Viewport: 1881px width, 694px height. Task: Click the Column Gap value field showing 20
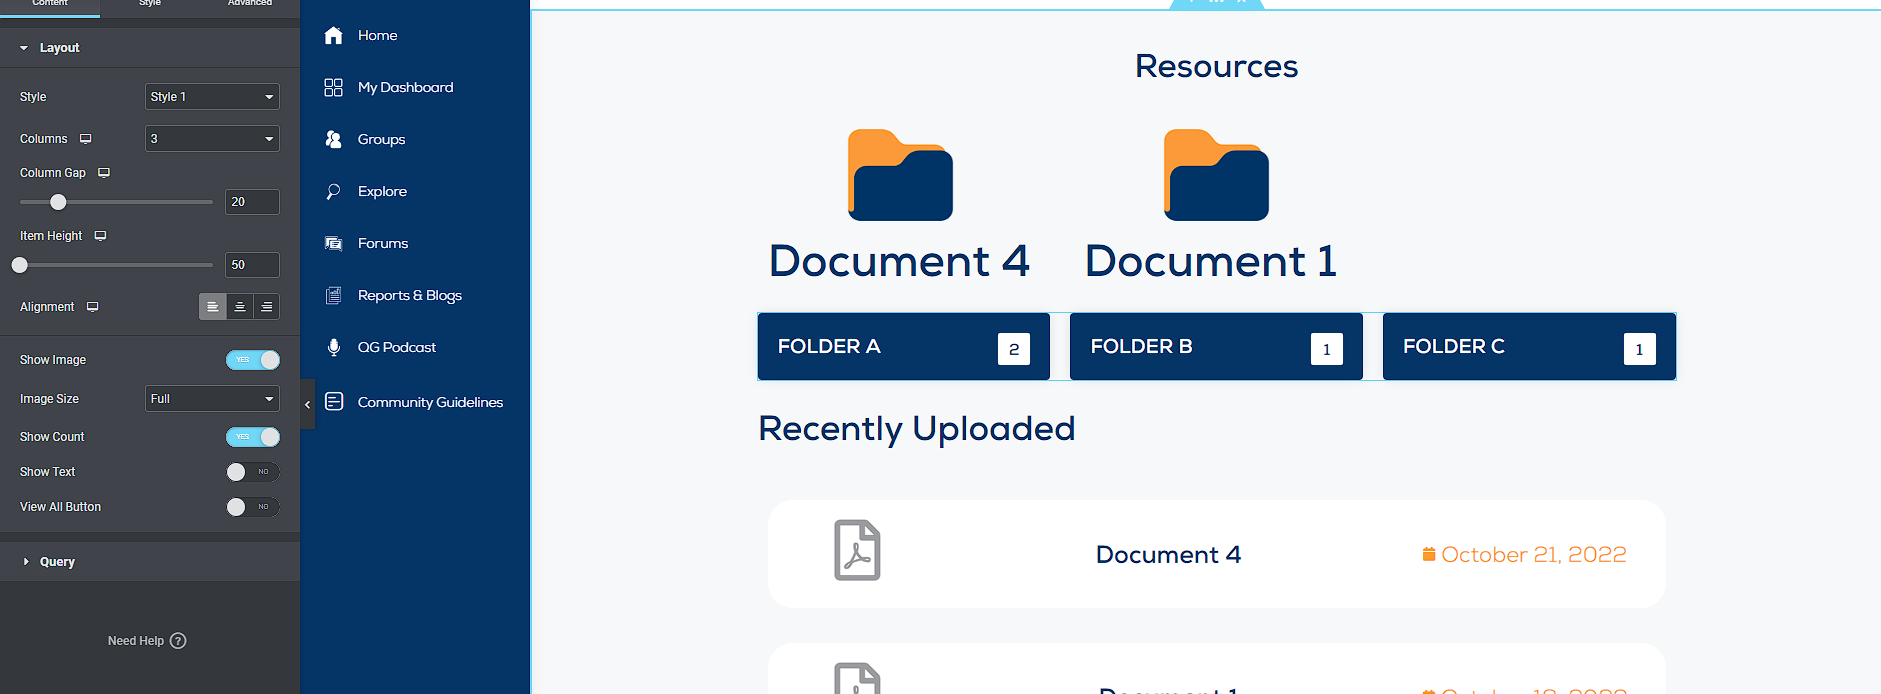point(252,202)
